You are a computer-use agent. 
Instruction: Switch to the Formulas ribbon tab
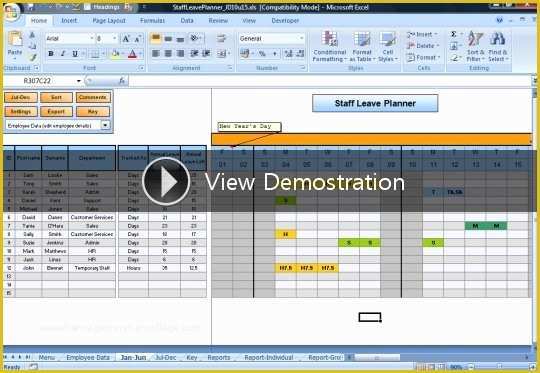click(152, 21)
